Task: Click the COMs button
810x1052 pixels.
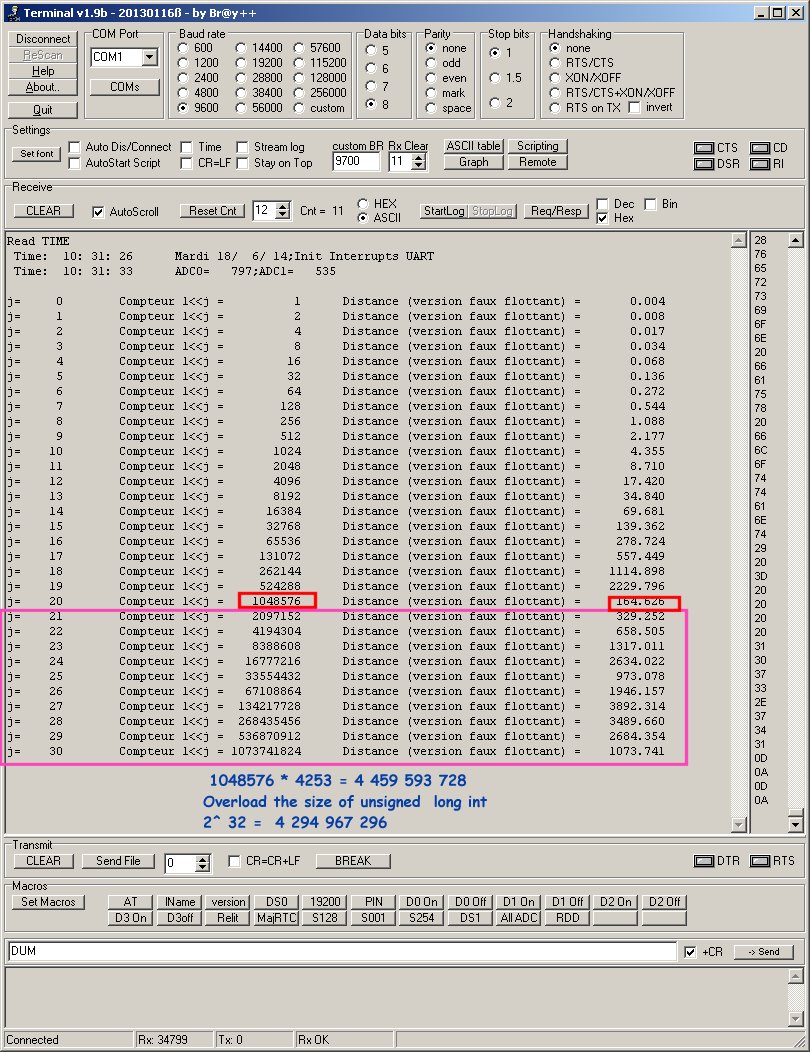Action: click(x=125, y=87)
